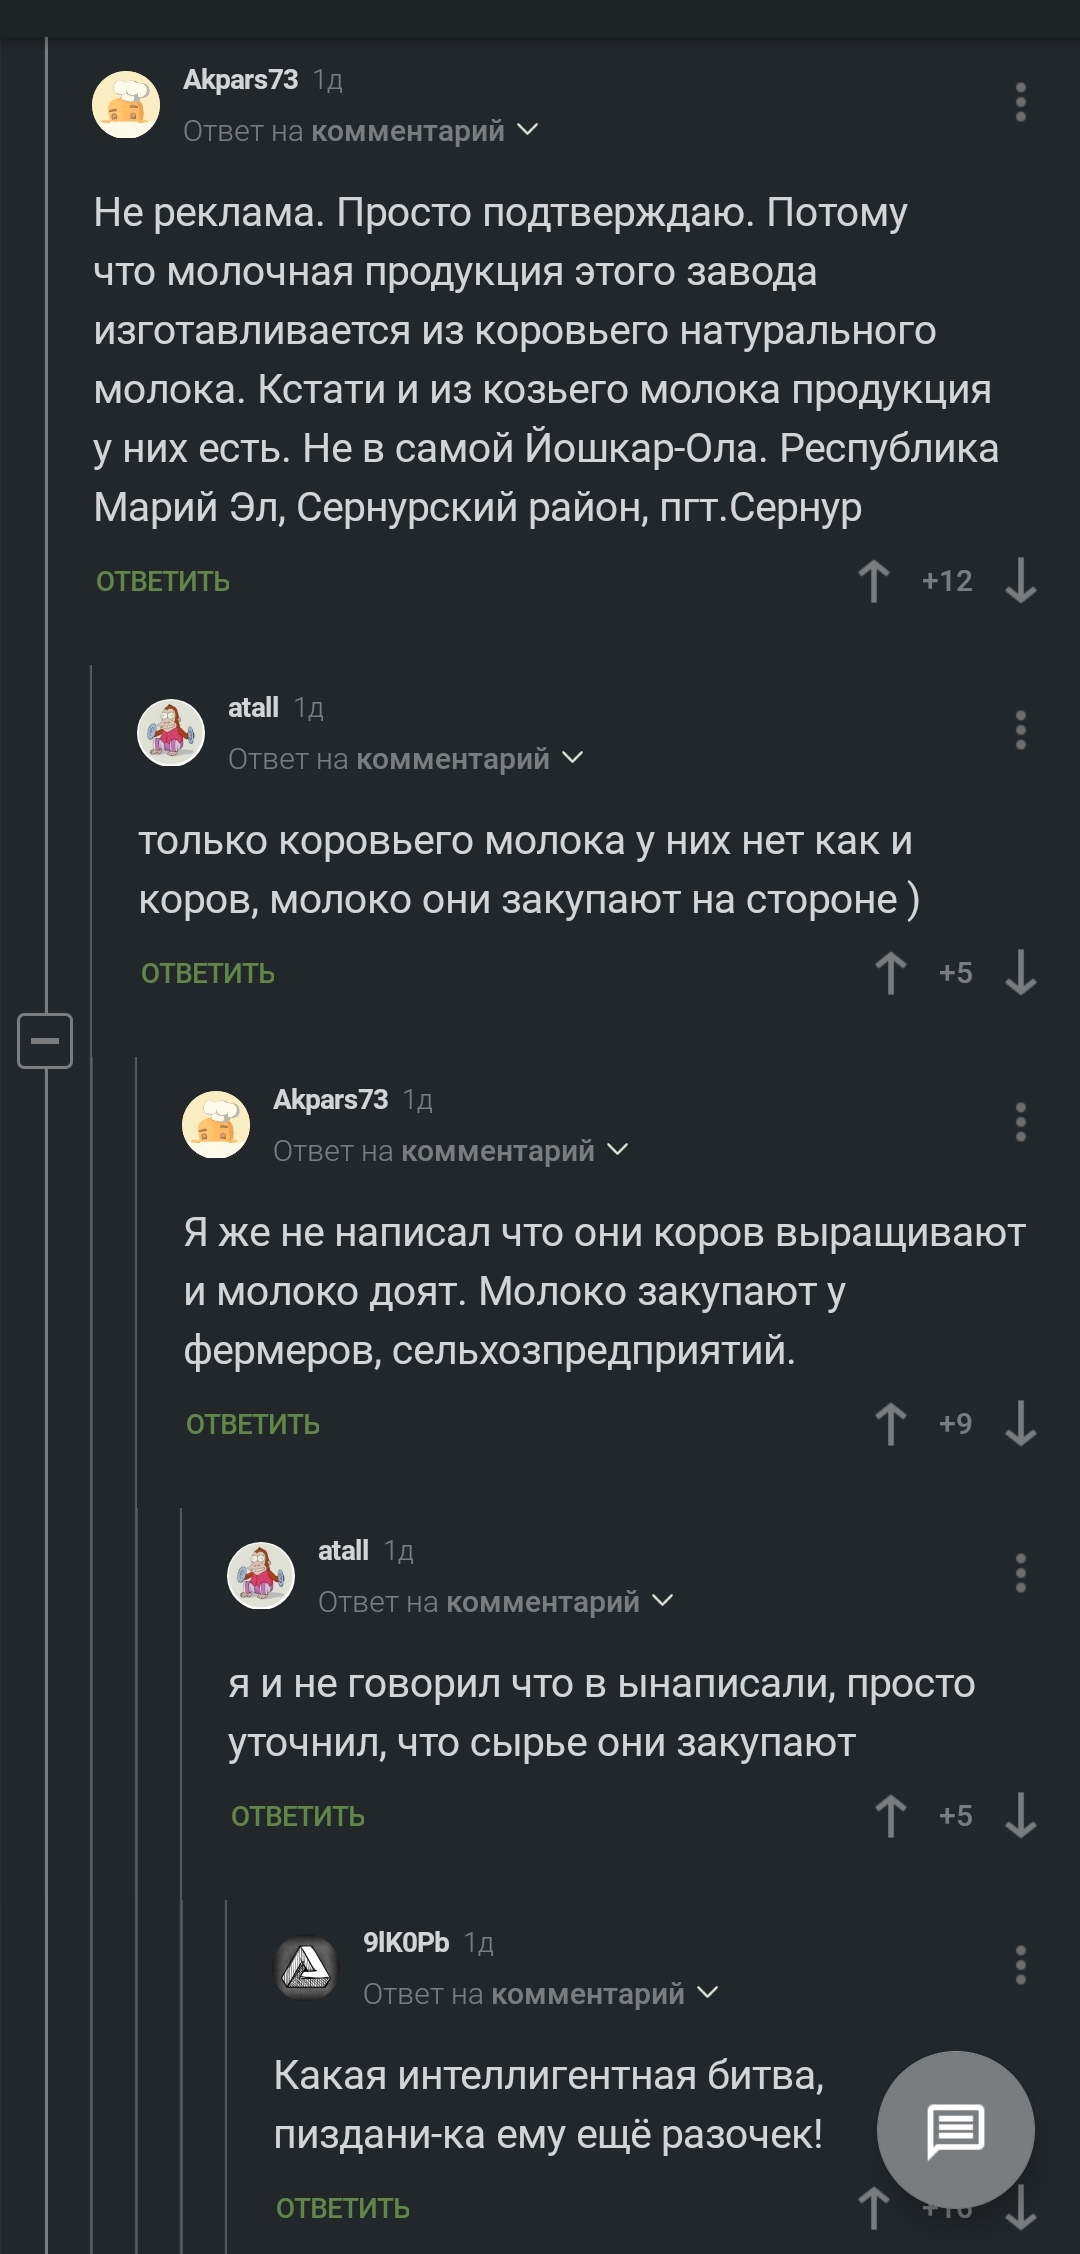This screenshot has height=2254, width=1080.
Task: Expand parent comment of 9IKOPb's reply
Action: 707,1994
